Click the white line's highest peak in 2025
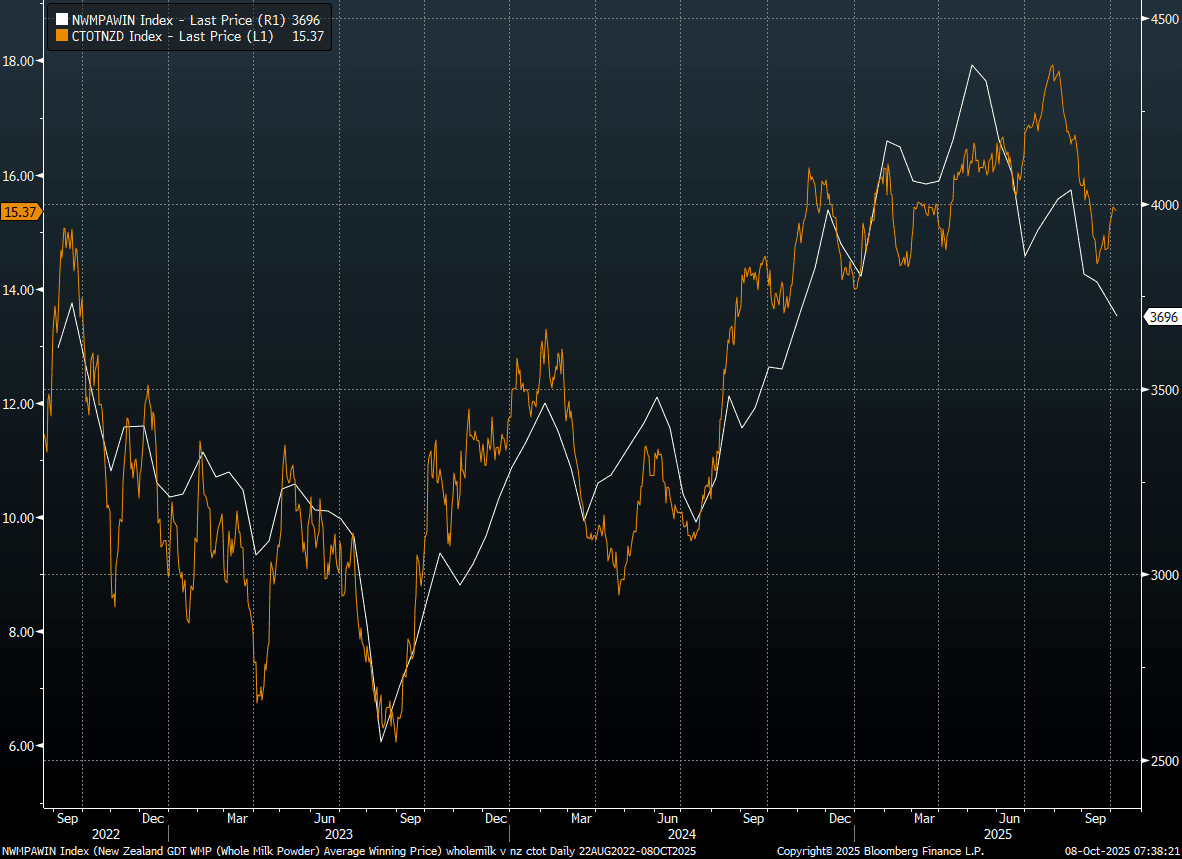 pyautogui.click(x=972, y=65)
